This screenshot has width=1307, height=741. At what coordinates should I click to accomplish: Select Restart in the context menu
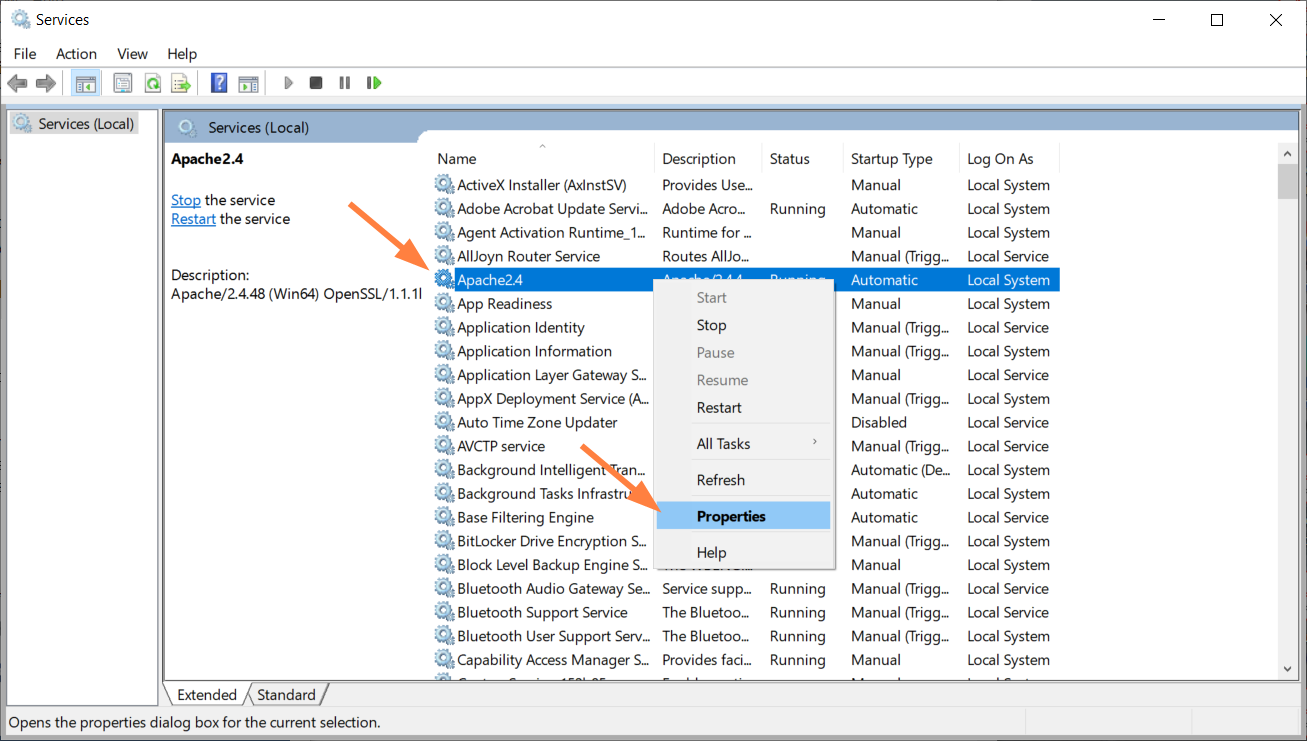[x=719, y=408]
